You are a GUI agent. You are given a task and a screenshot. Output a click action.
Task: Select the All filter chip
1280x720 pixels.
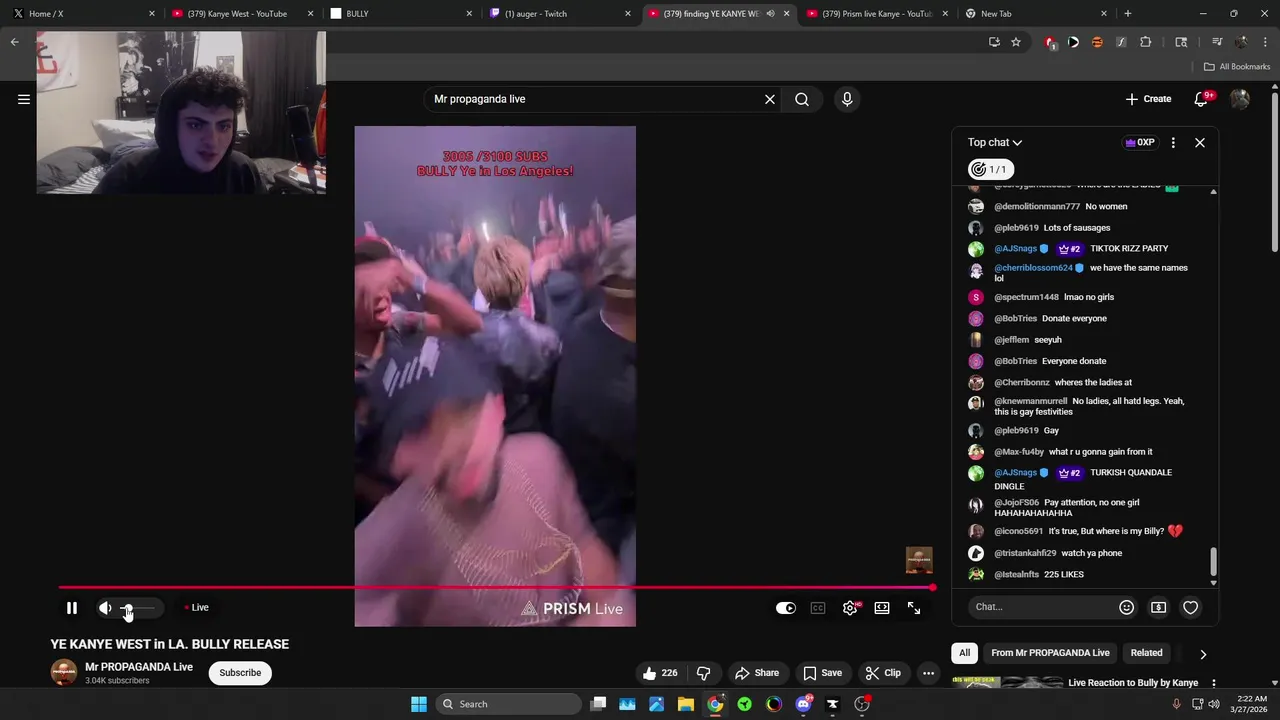964,653
